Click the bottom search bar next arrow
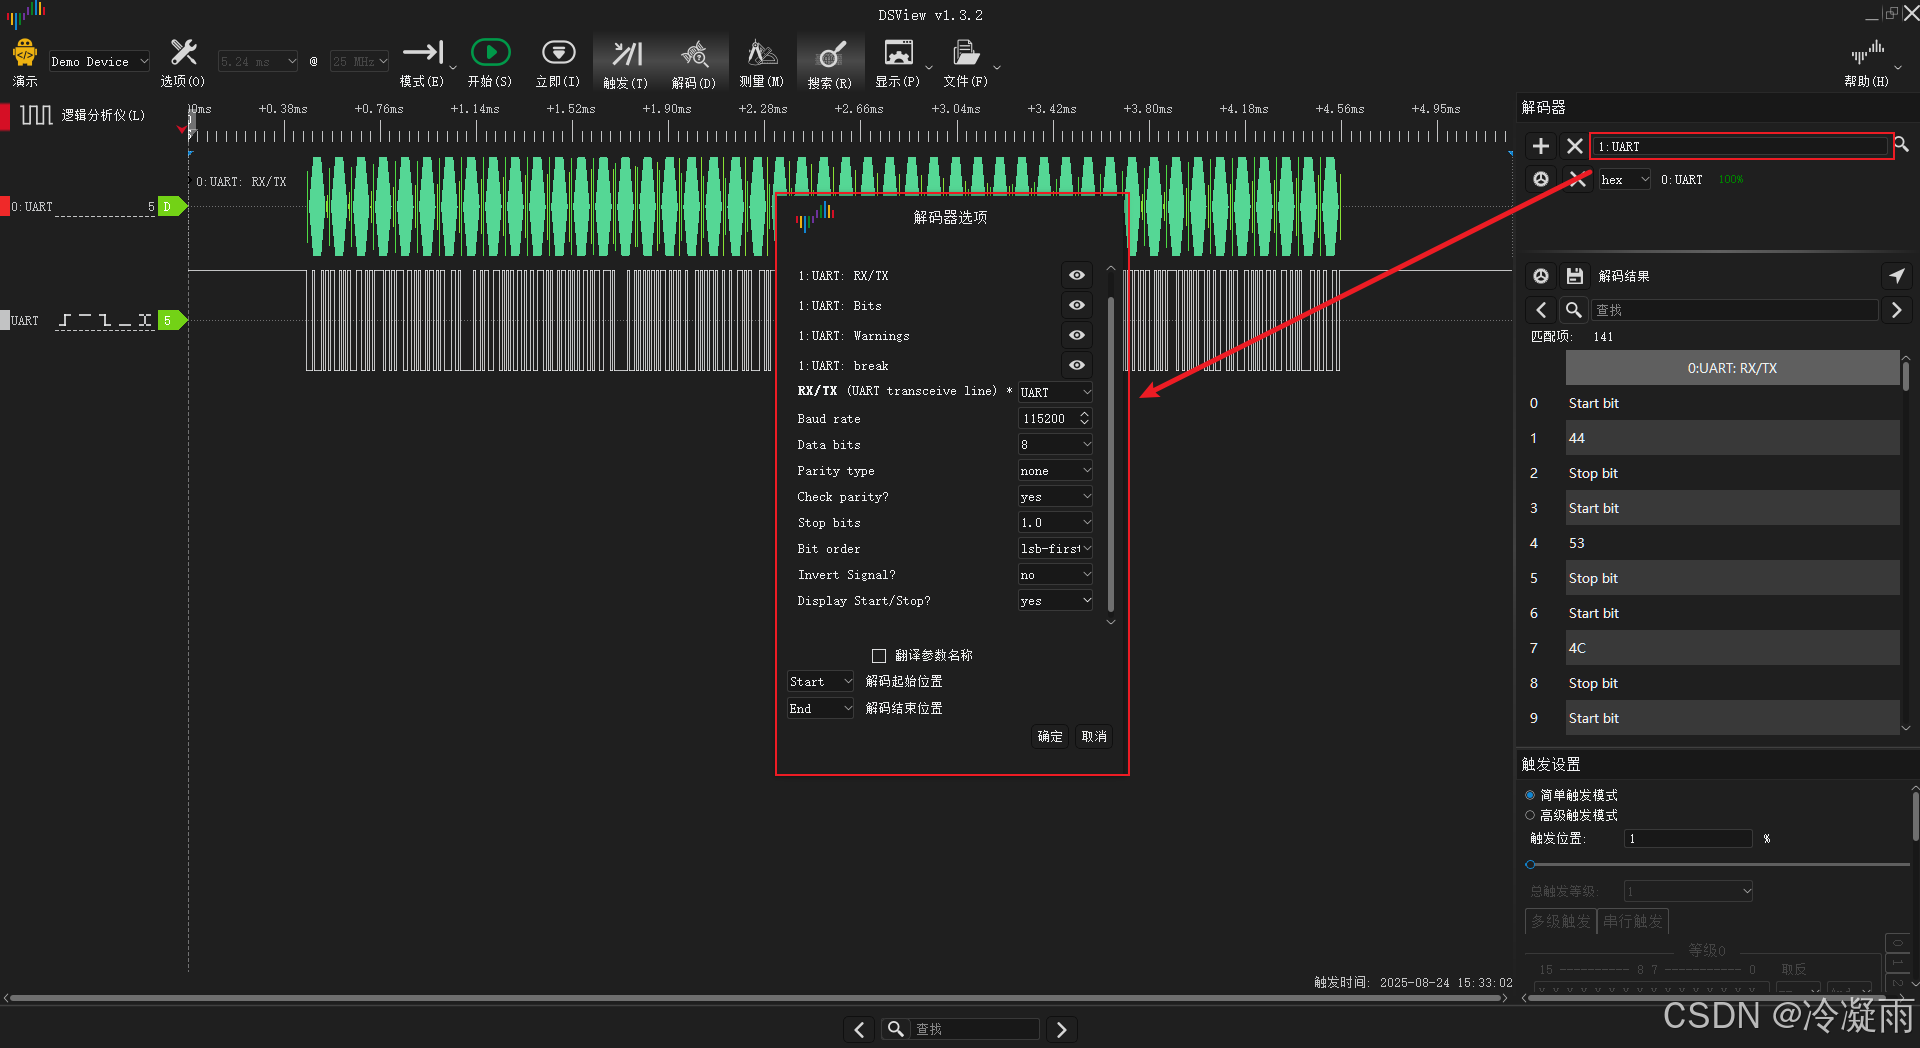1920x1048 pixels. click(1062, 1029)
